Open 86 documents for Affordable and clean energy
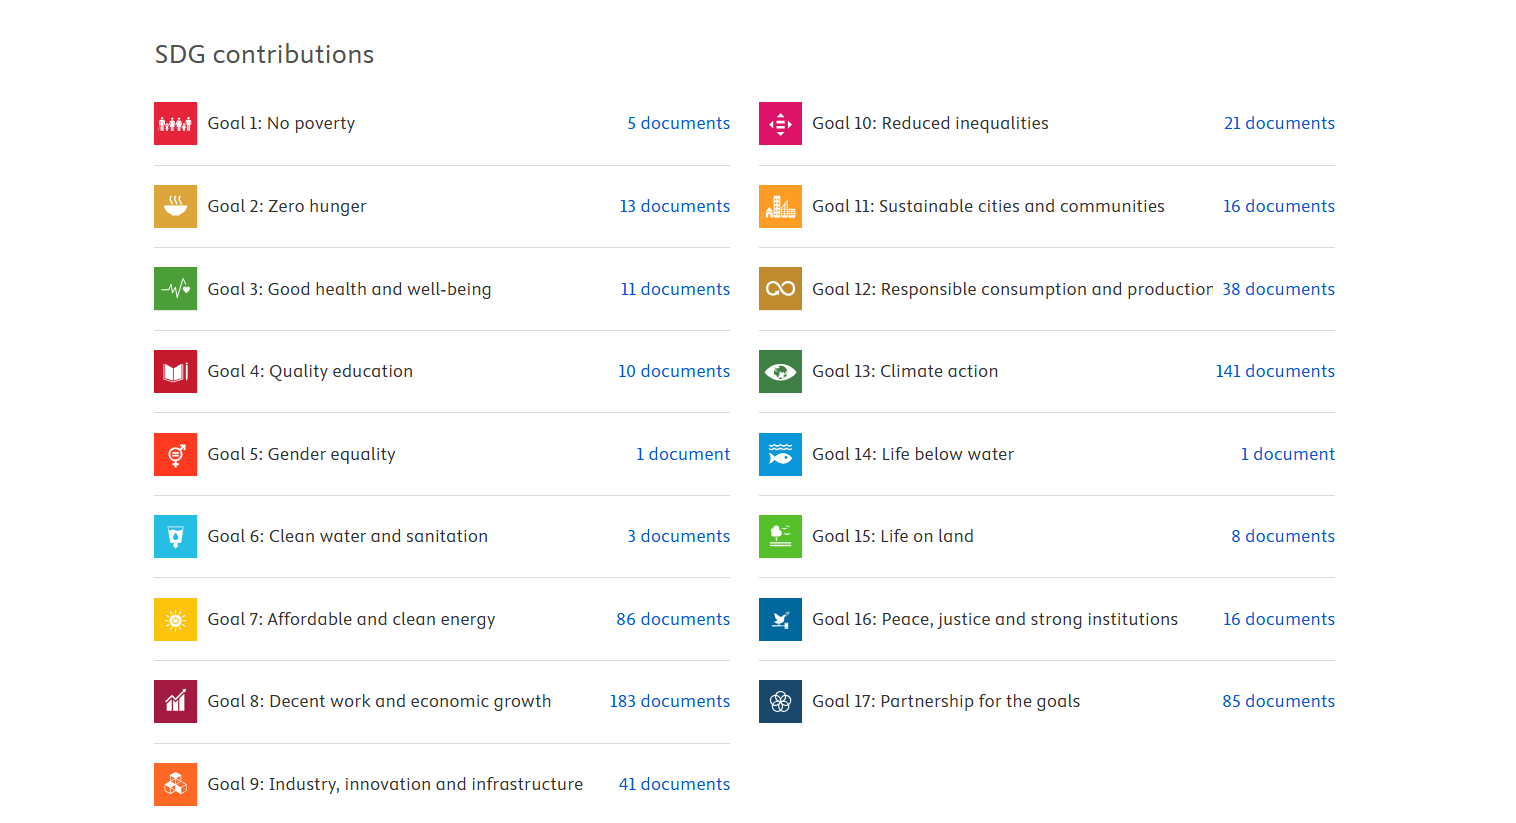1516x823 pixels. point(673,619)
